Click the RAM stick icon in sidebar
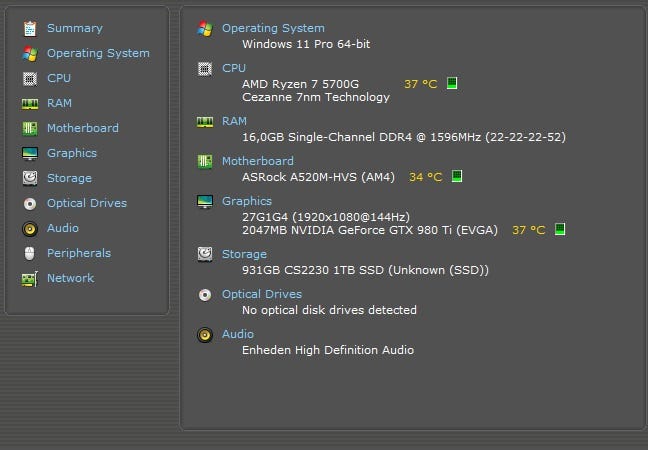The width and height of the screenshot is (648, 450). pos(29,103)
